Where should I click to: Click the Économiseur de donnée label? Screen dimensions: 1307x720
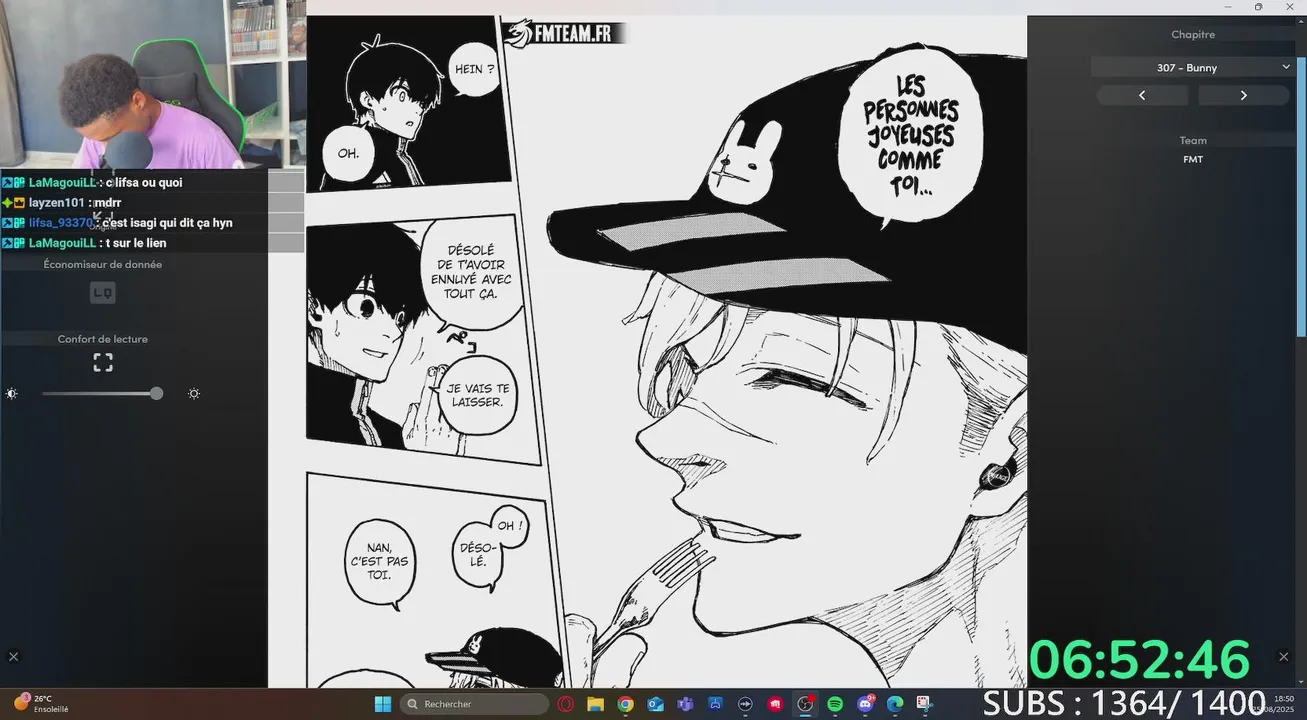(103, 265)
